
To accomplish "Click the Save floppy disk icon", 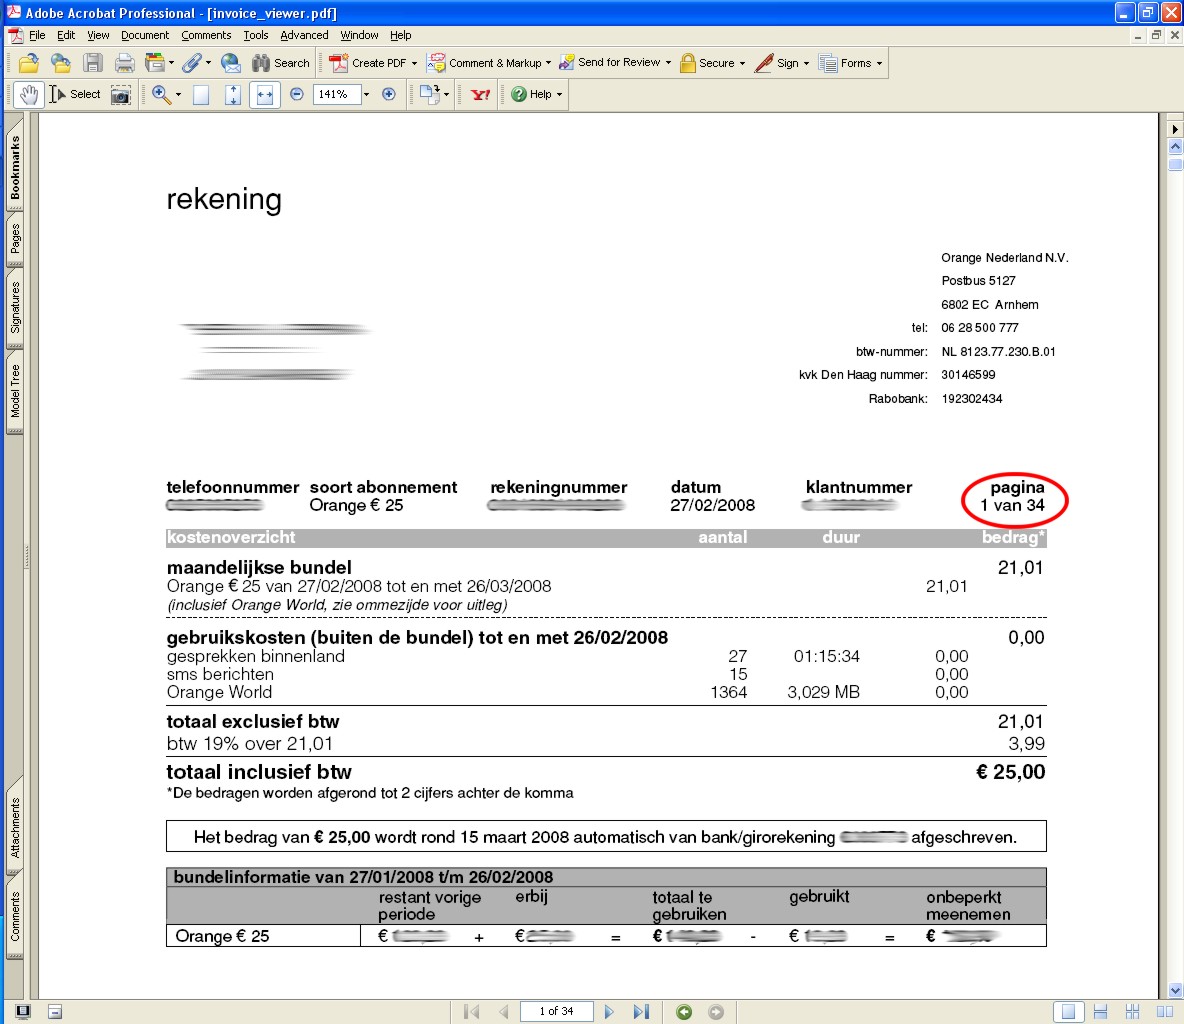I will 92,63.
